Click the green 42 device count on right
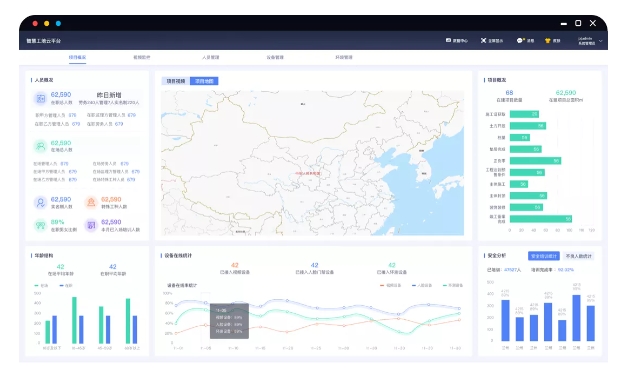627x372 pixels. pyautogui.click(x=392, y=265)
